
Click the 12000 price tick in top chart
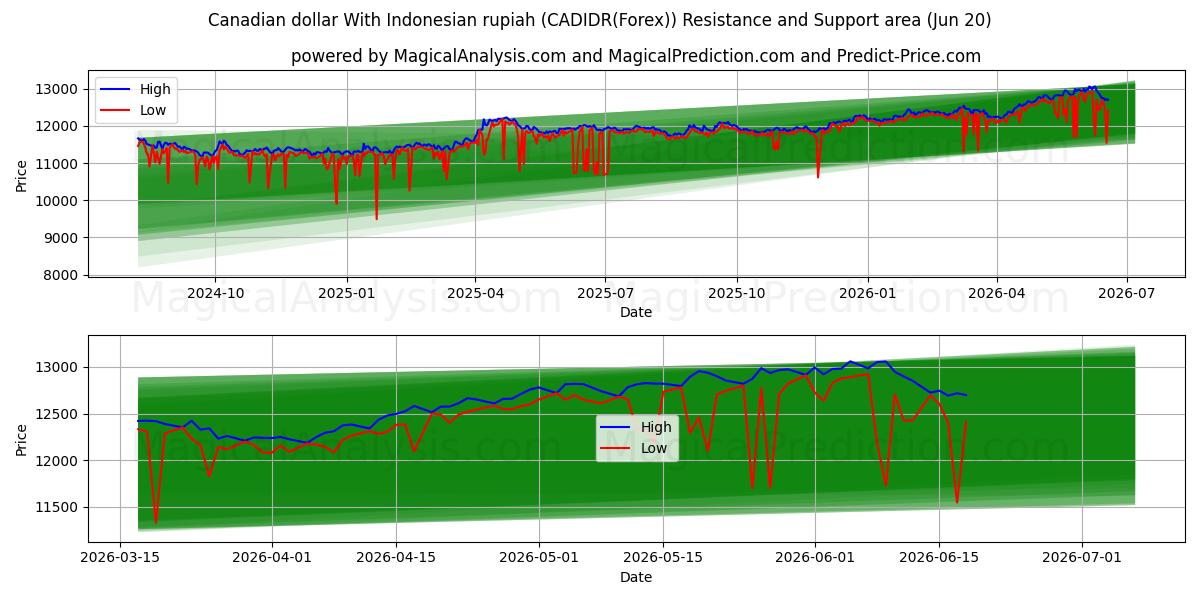point(58,126)
